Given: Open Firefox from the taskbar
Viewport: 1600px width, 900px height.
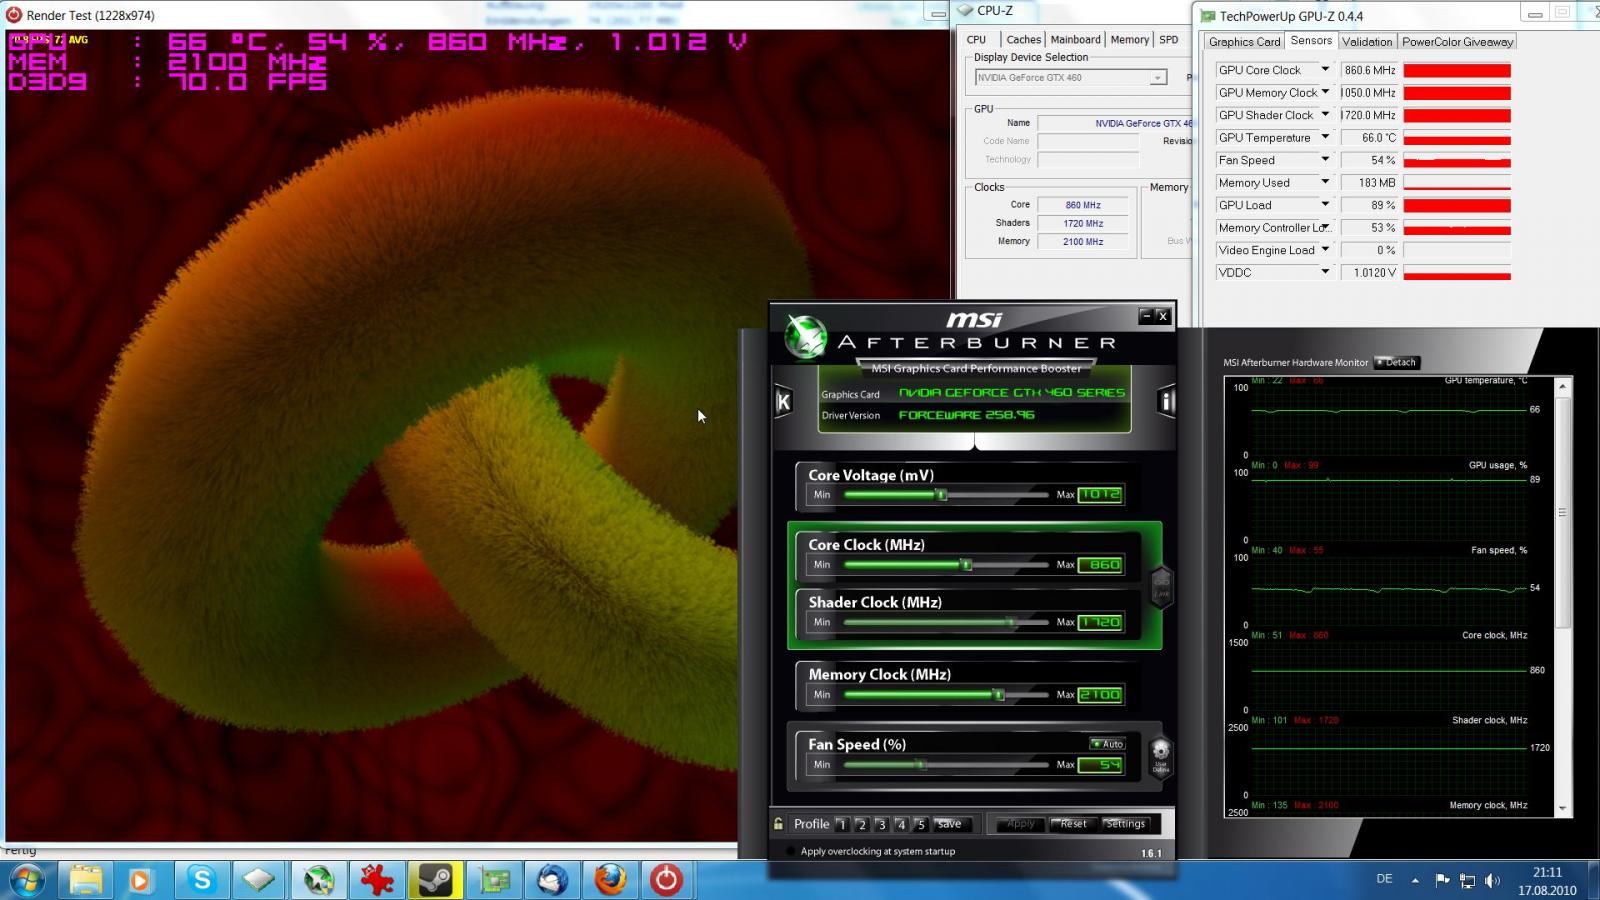Looking at the screenshot, I should [x=610, y=880].
